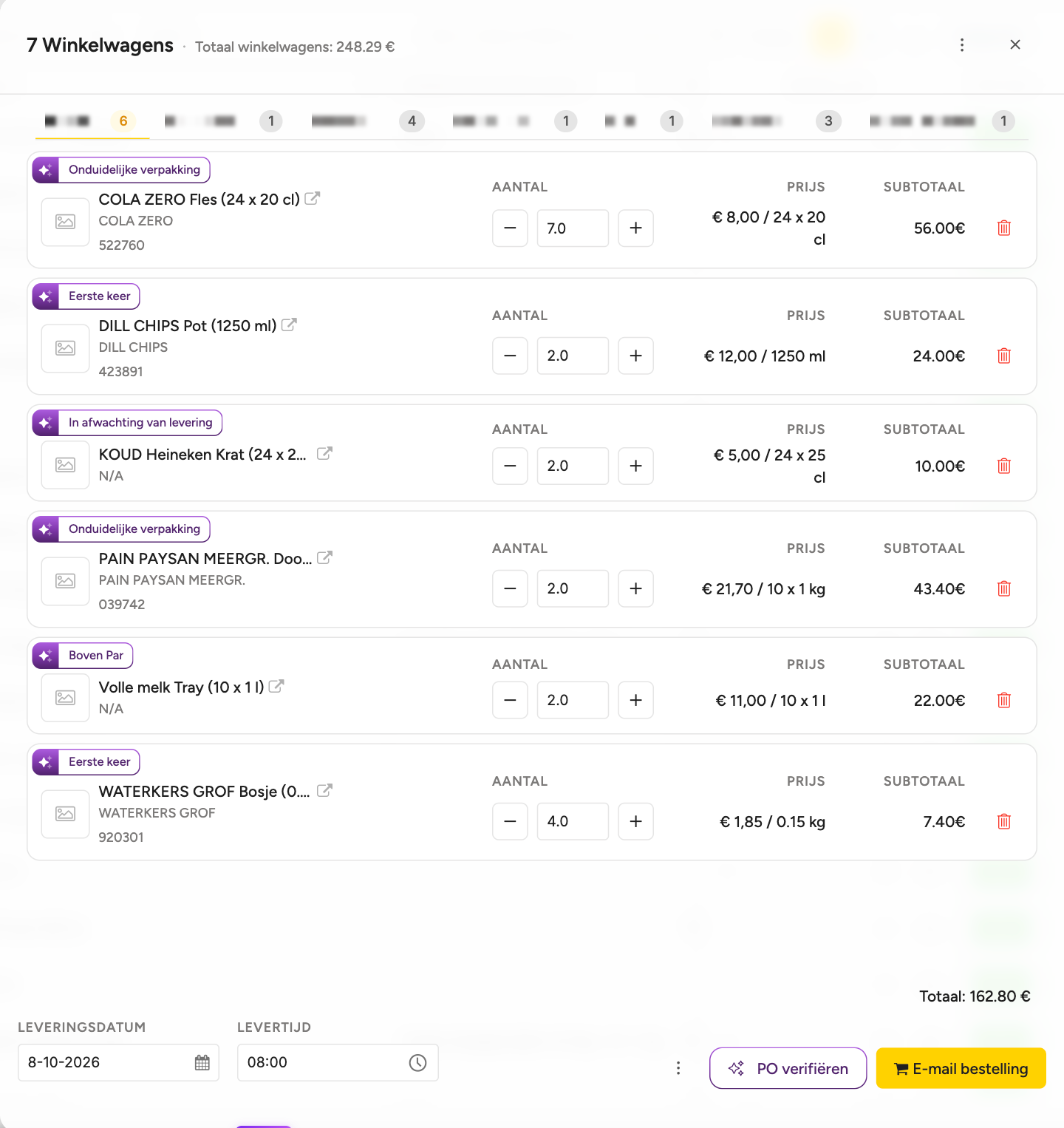Increase KOUD Heineken Krat quantity

[x=636, y=465]
